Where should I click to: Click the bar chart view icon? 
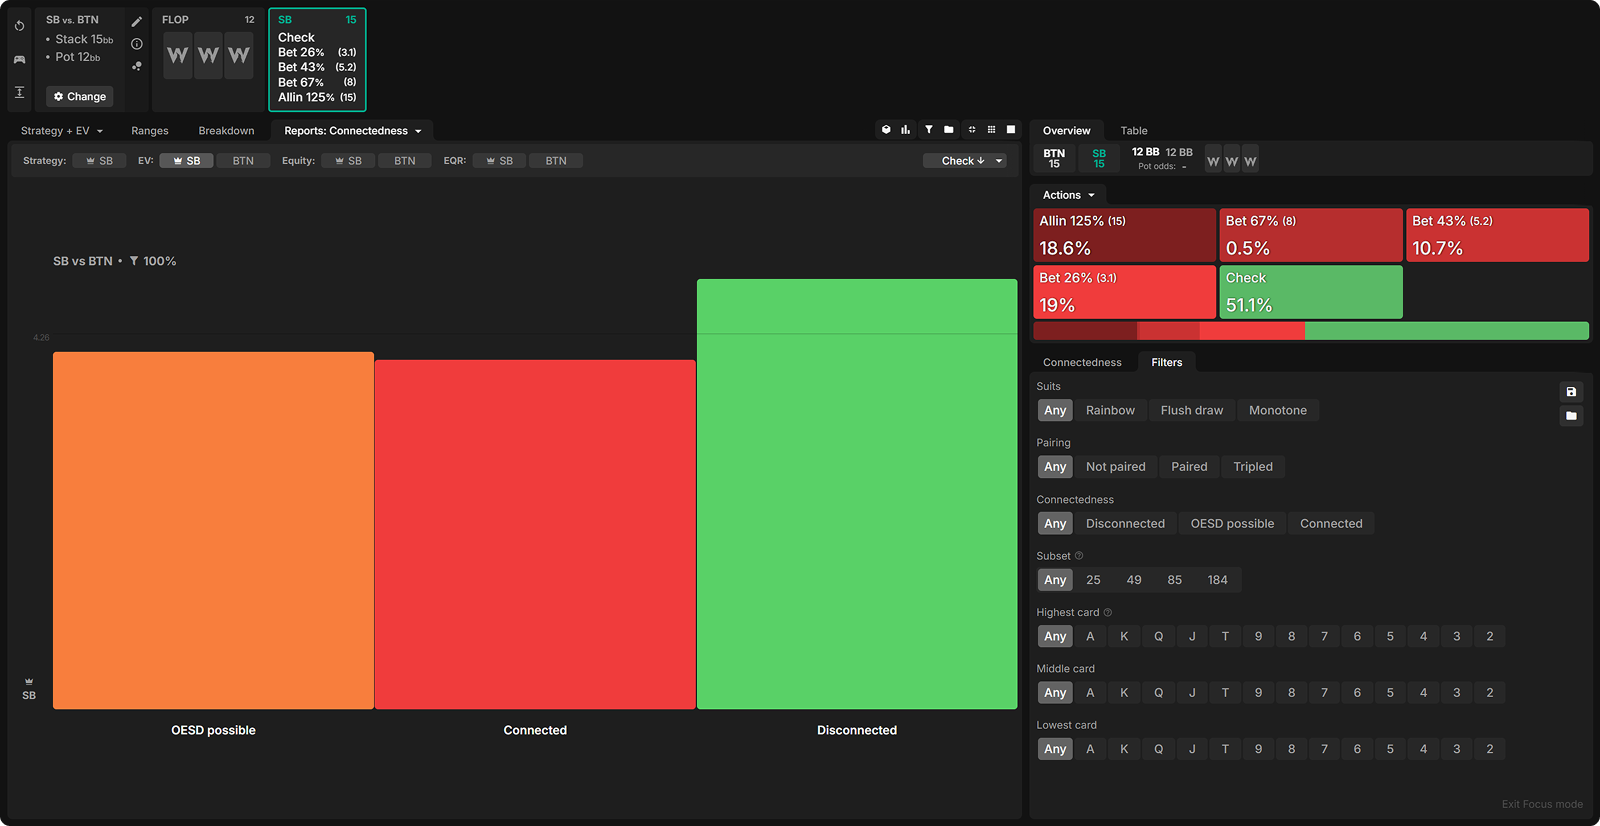905,130
